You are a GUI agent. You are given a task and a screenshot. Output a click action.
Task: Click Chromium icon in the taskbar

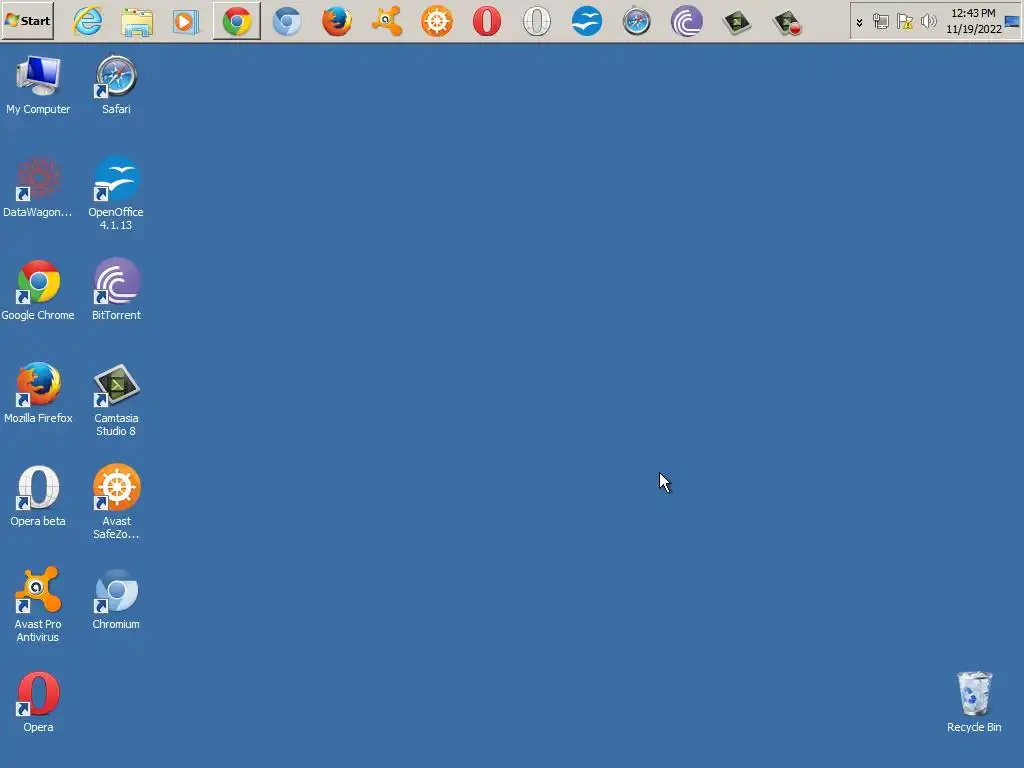coord(287,22)
